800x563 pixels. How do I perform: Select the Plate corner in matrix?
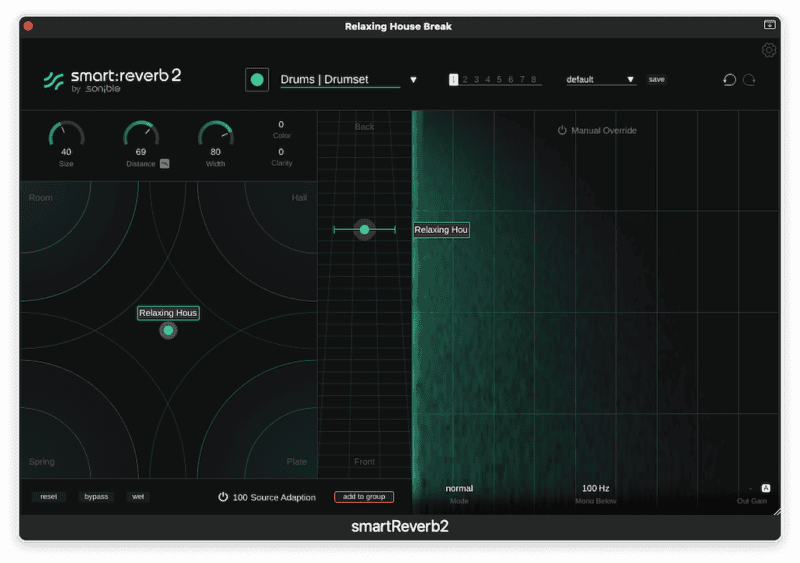297,461
